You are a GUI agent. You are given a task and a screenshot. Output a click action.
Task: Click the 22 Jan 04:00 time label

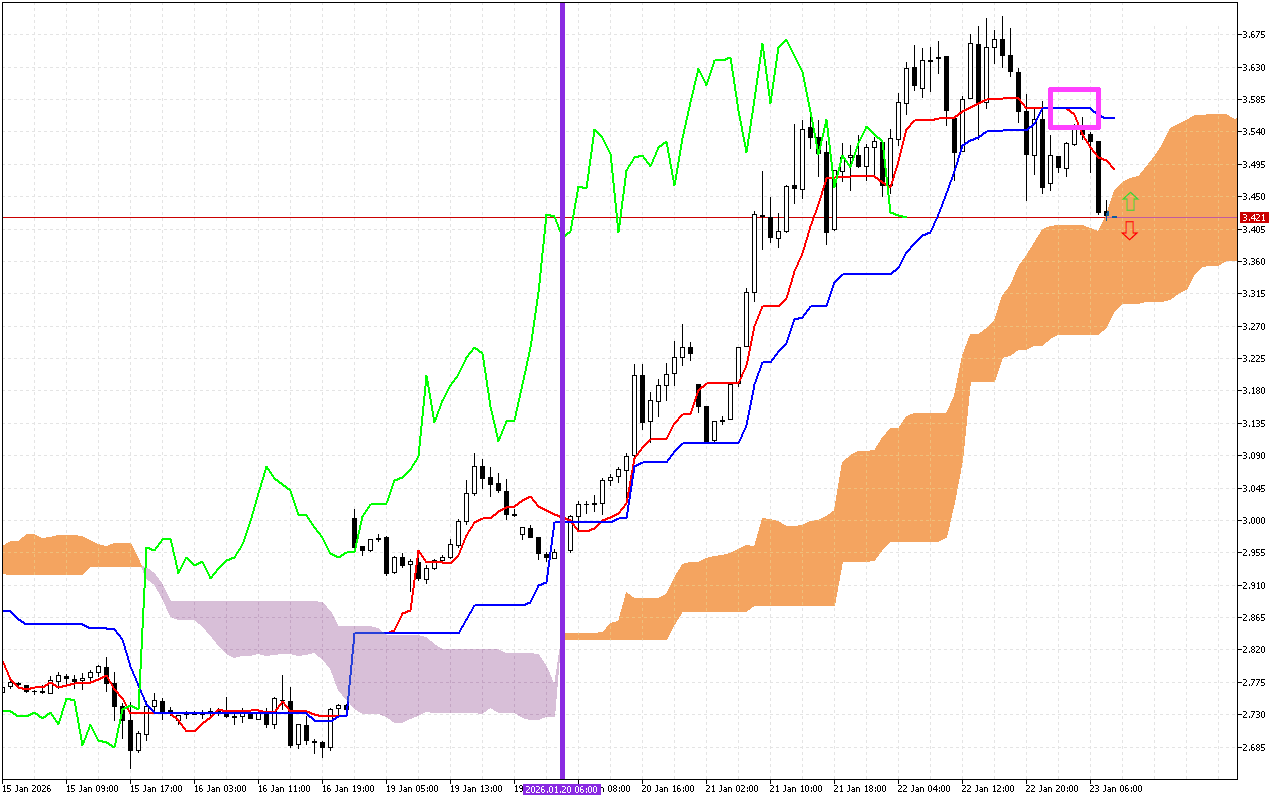[925, 789]
